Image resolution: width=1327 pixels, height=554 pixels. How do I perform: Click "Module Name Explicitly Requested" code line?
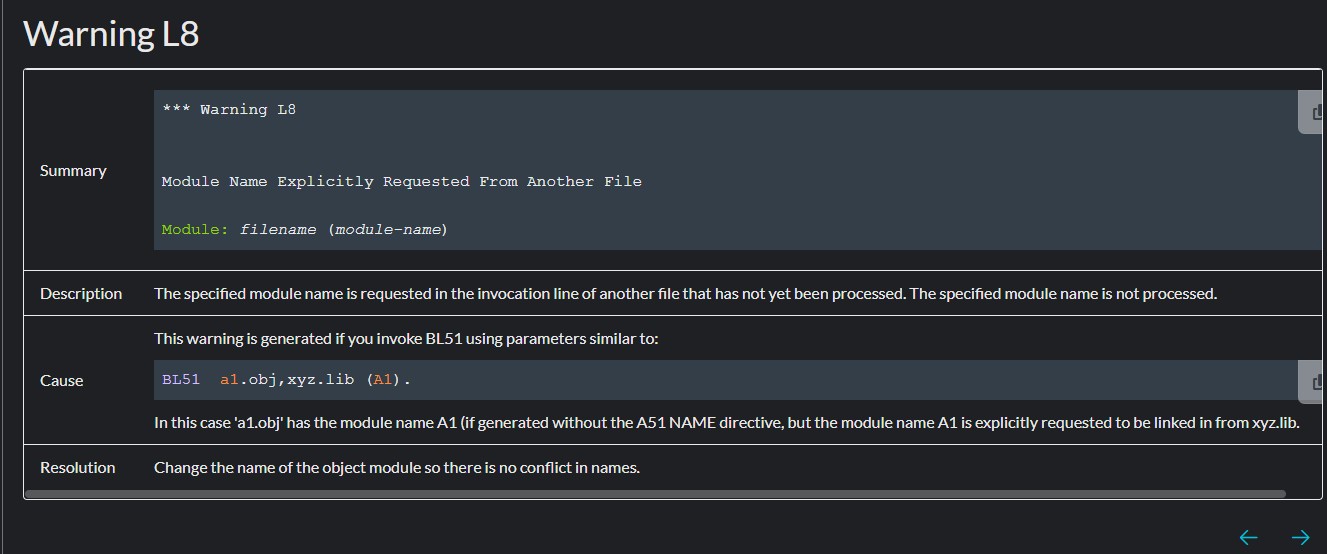tap(401, 182)
